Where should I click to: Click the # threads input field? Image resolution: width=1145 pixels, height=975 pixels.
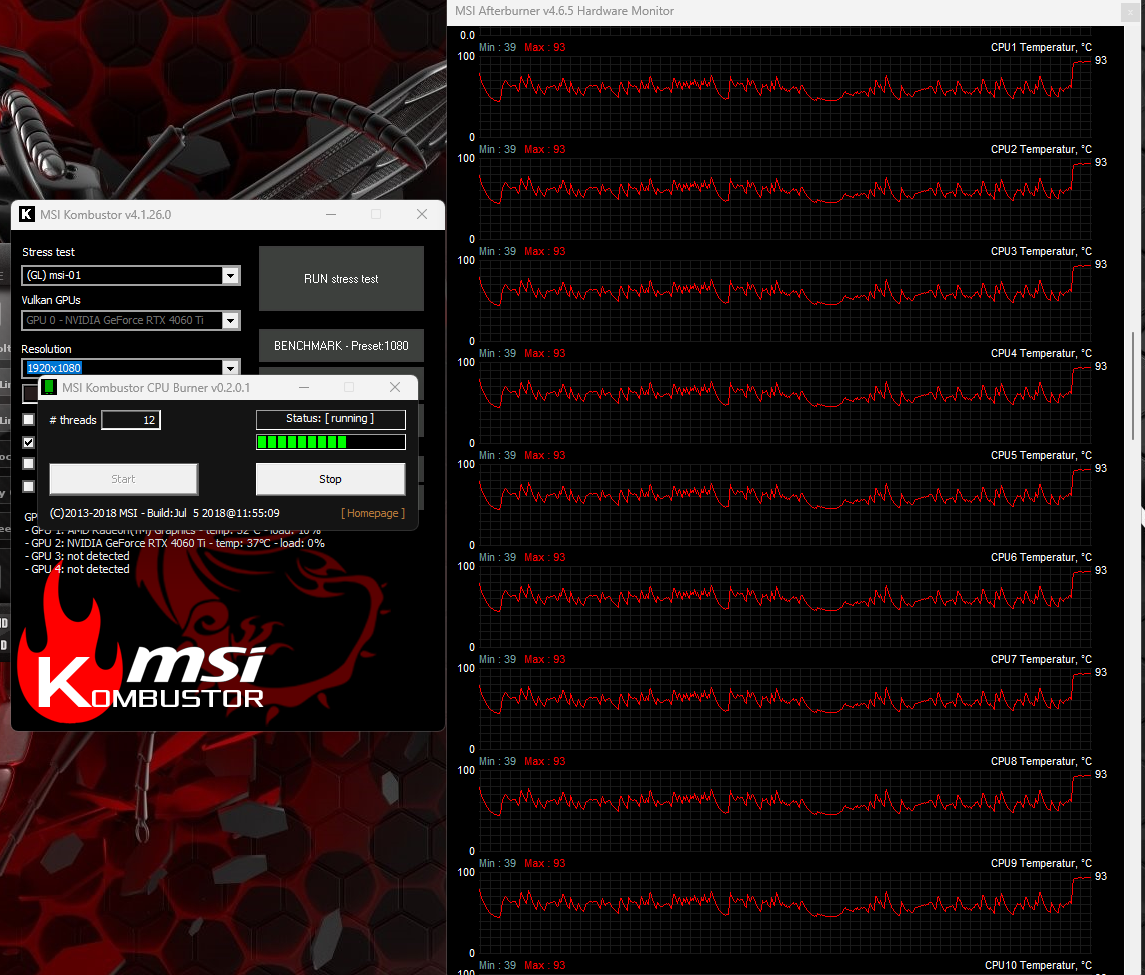(x=131, y=420)
